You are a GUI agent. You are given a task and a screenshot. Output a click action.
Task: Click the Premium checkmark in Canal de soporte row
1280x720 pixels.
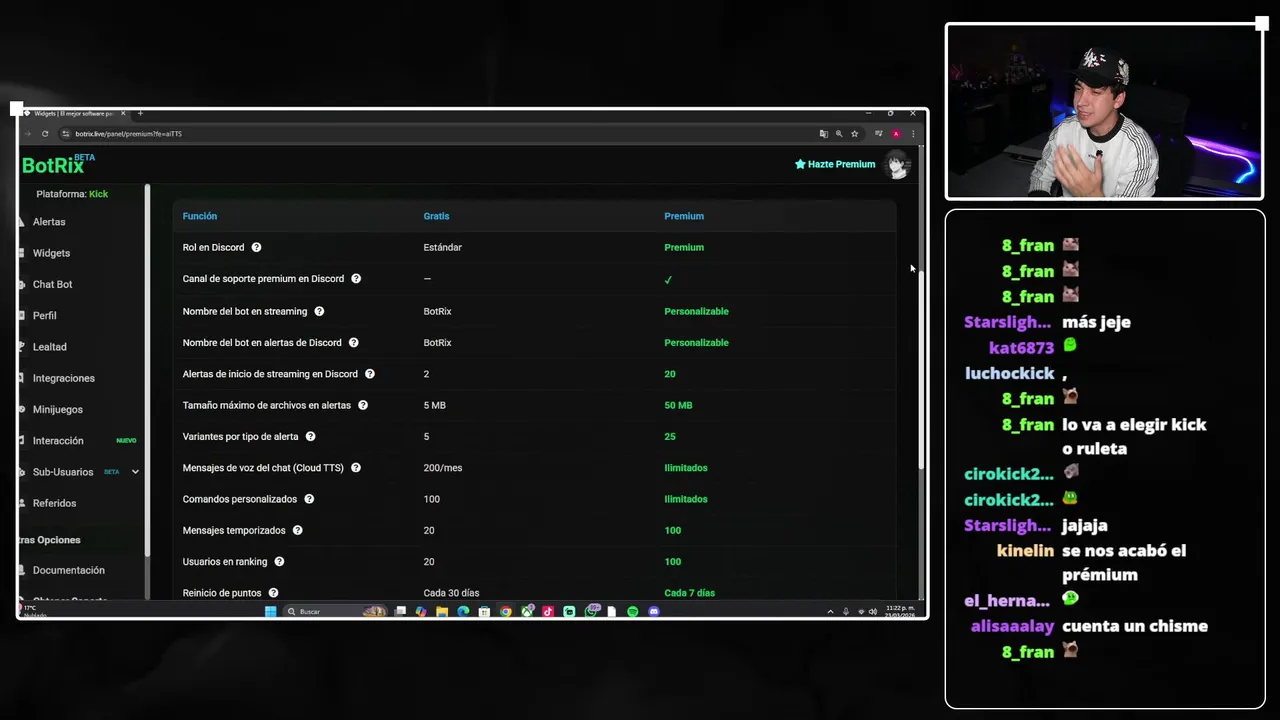668,280
